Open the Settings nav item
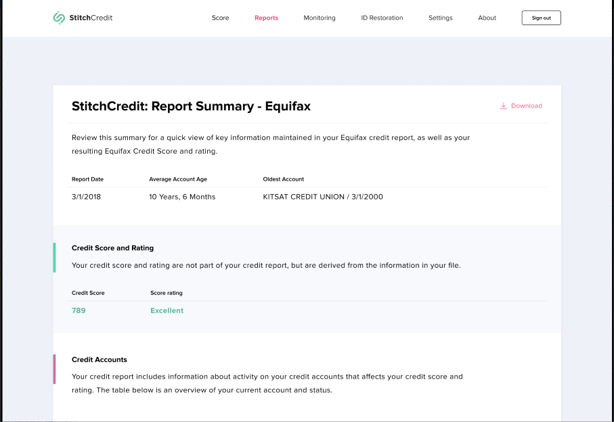Screen dimensions: 614x422 [440, 18]
